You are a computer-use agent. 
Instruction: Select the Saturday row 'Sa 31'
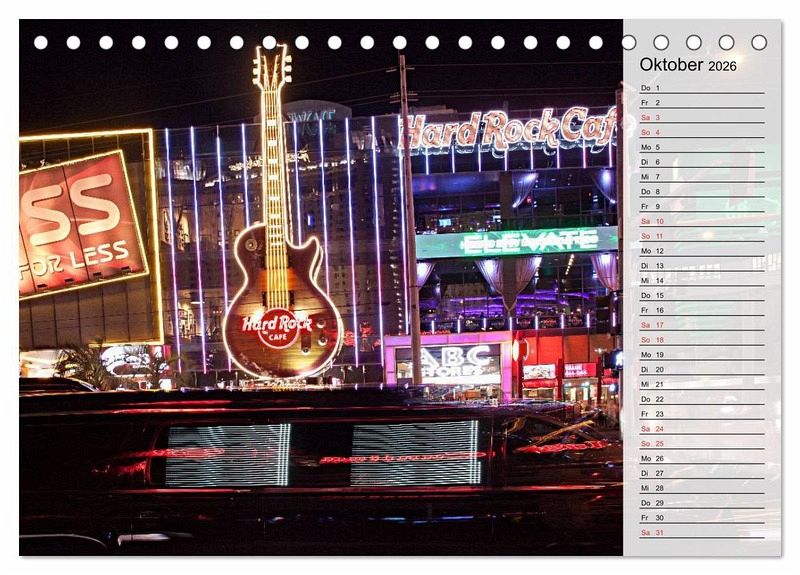pos(702,532)
